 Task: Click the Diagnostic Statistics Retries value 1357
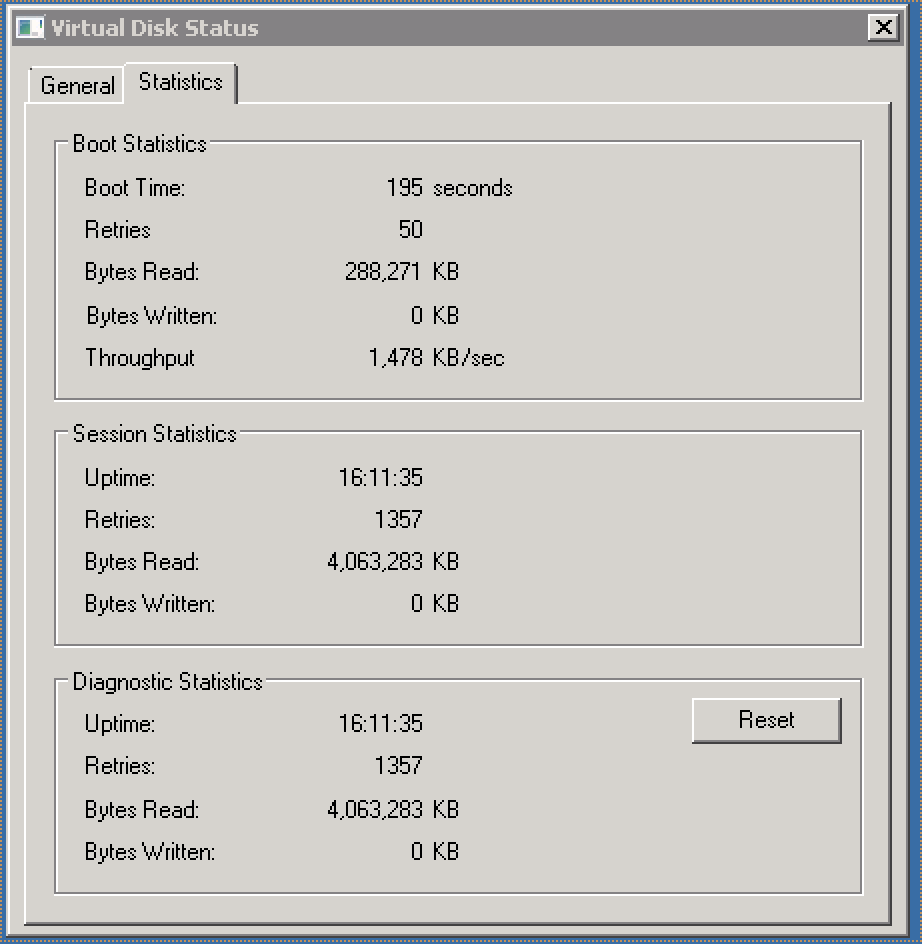coord(399,765)
